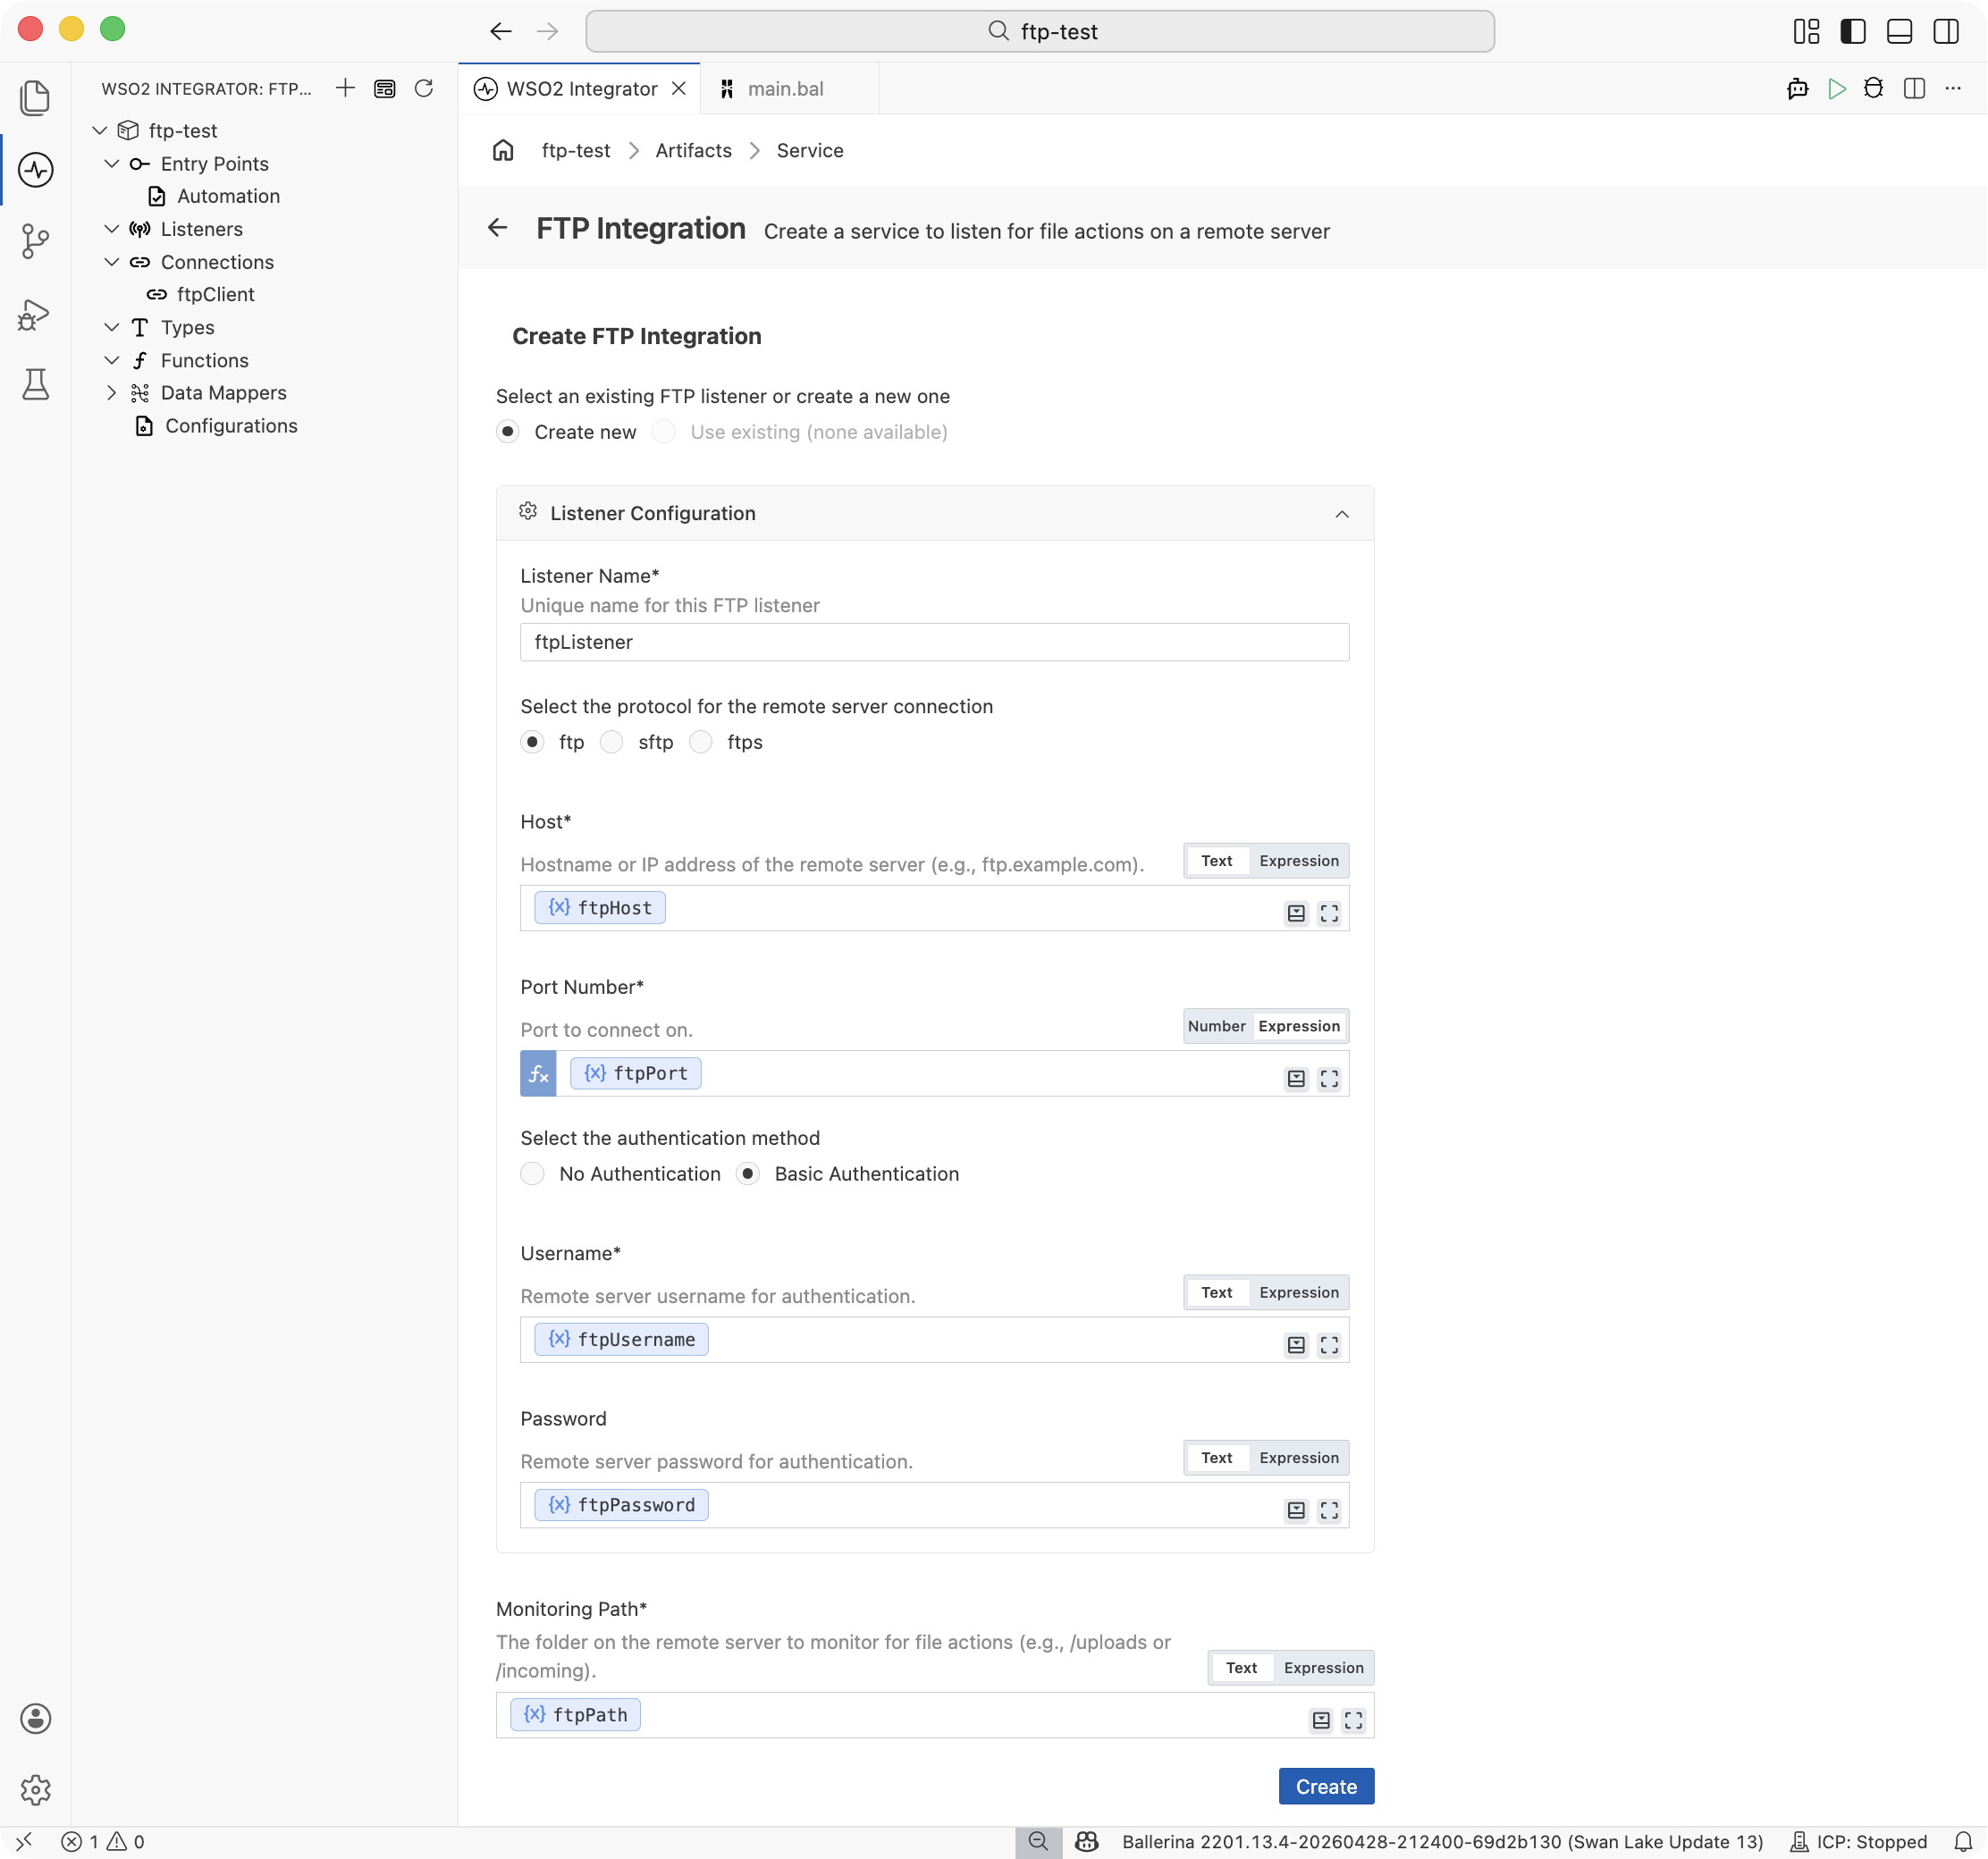Open errors and warnings count in status bar
The width and height of the screenshot is (1988, 1859).
click(x=103, y=1841)
